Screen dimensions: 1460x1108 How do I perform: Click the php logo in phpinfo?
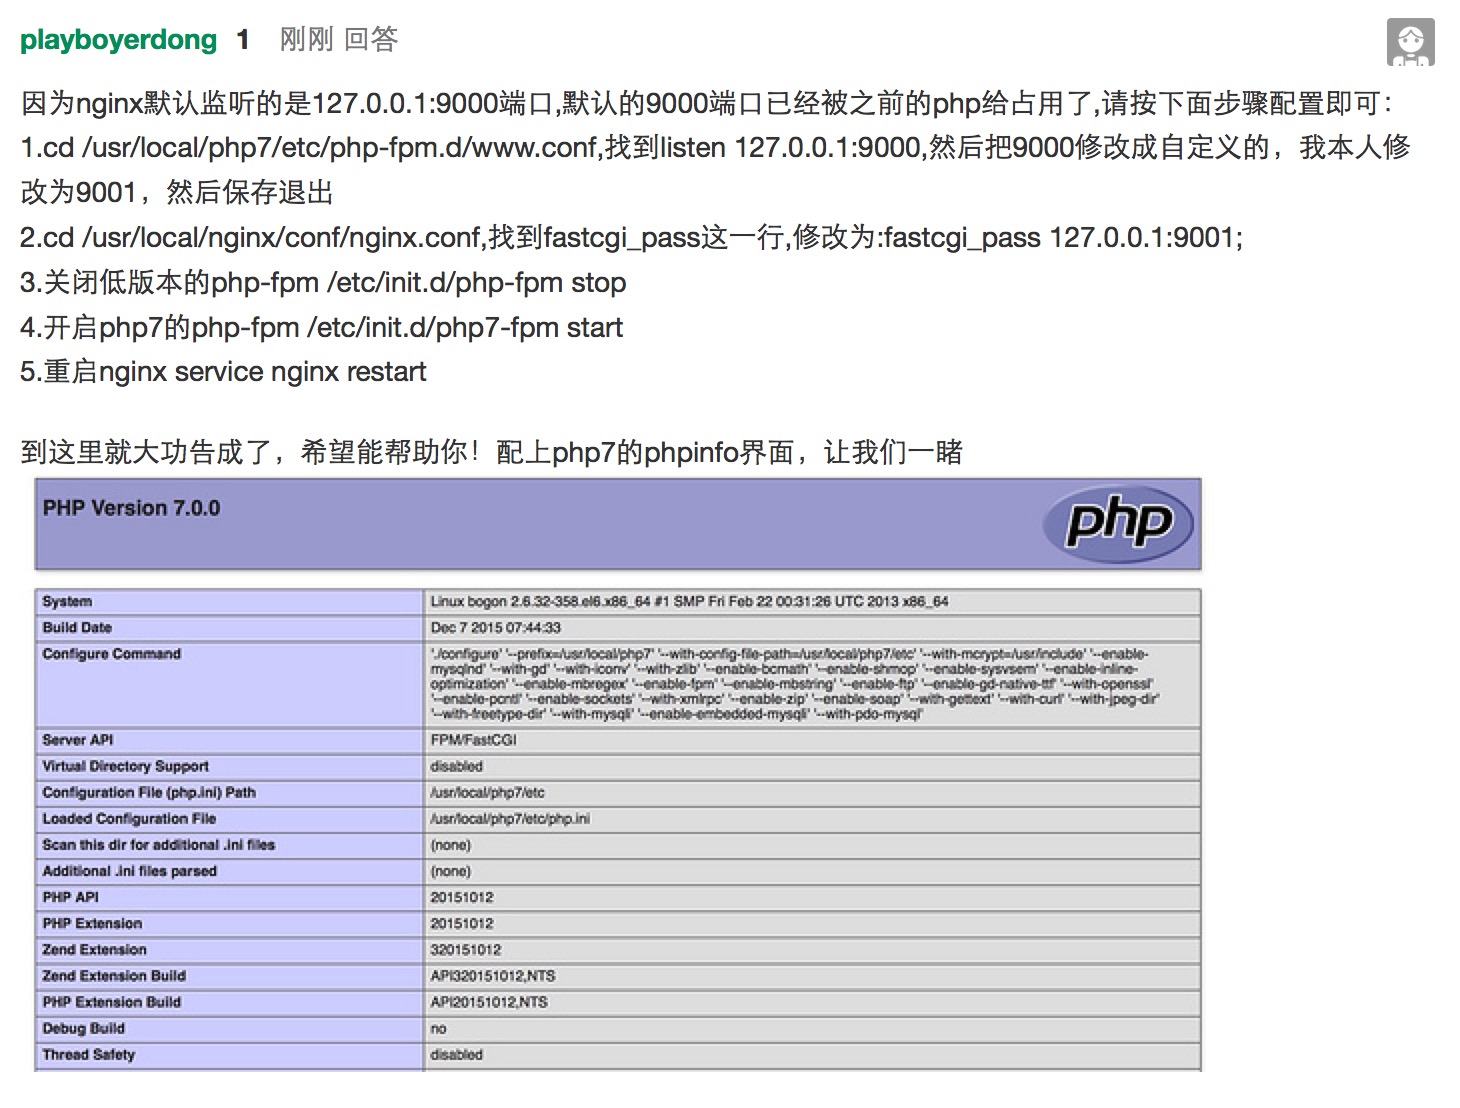(x=1118, y=523)
